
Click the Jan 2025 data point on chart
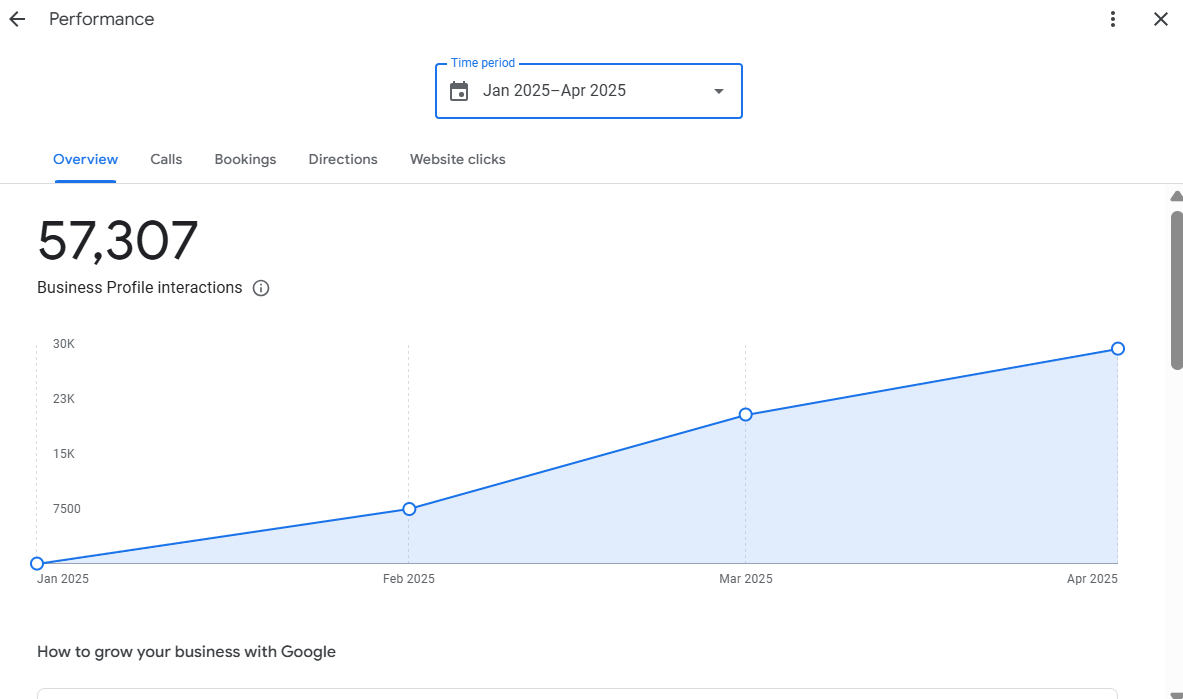point(37,564)
